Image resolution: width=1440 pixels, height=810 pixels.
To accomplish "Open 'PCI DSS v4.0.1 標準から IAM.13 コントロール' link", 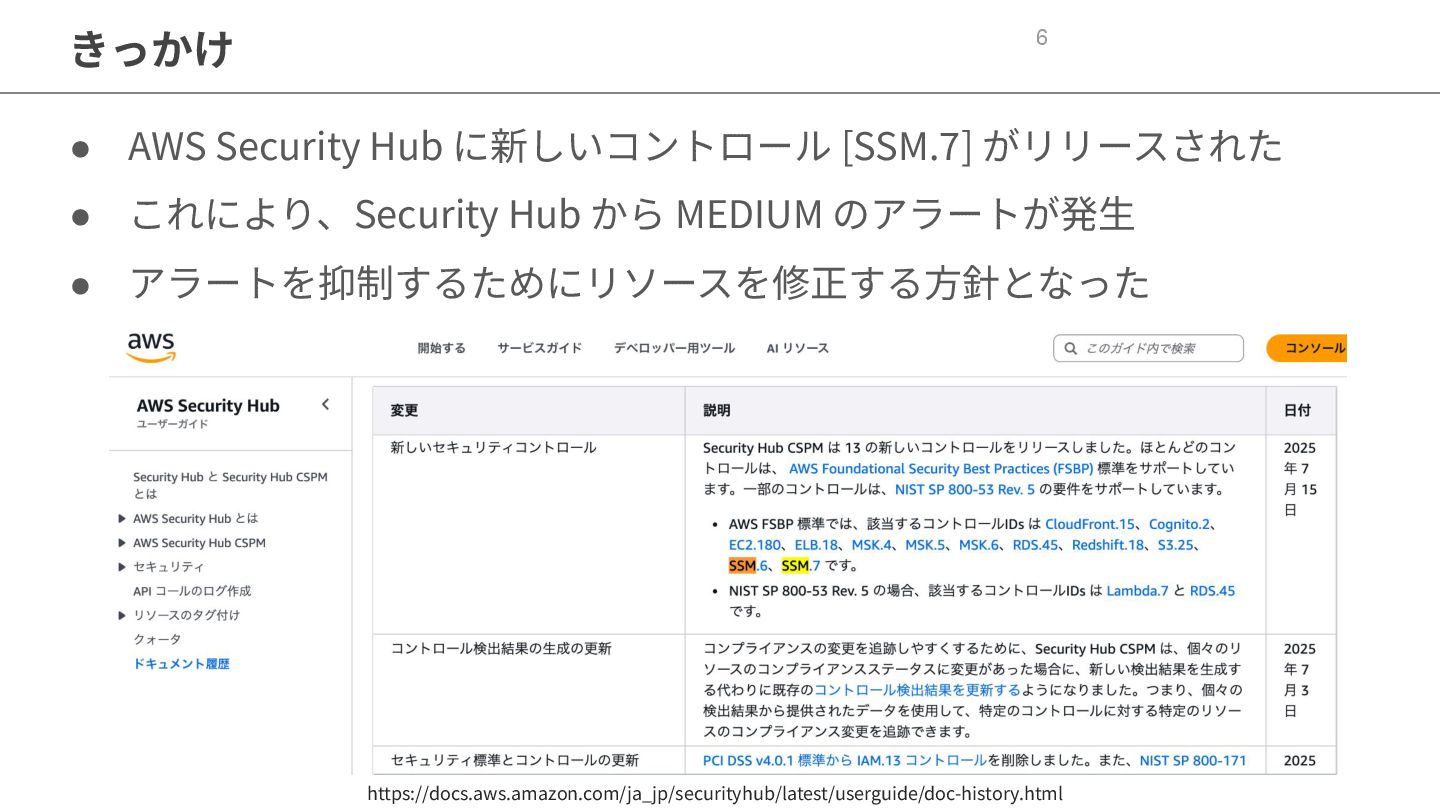I will pyautogui.click(x=845, y=760).
